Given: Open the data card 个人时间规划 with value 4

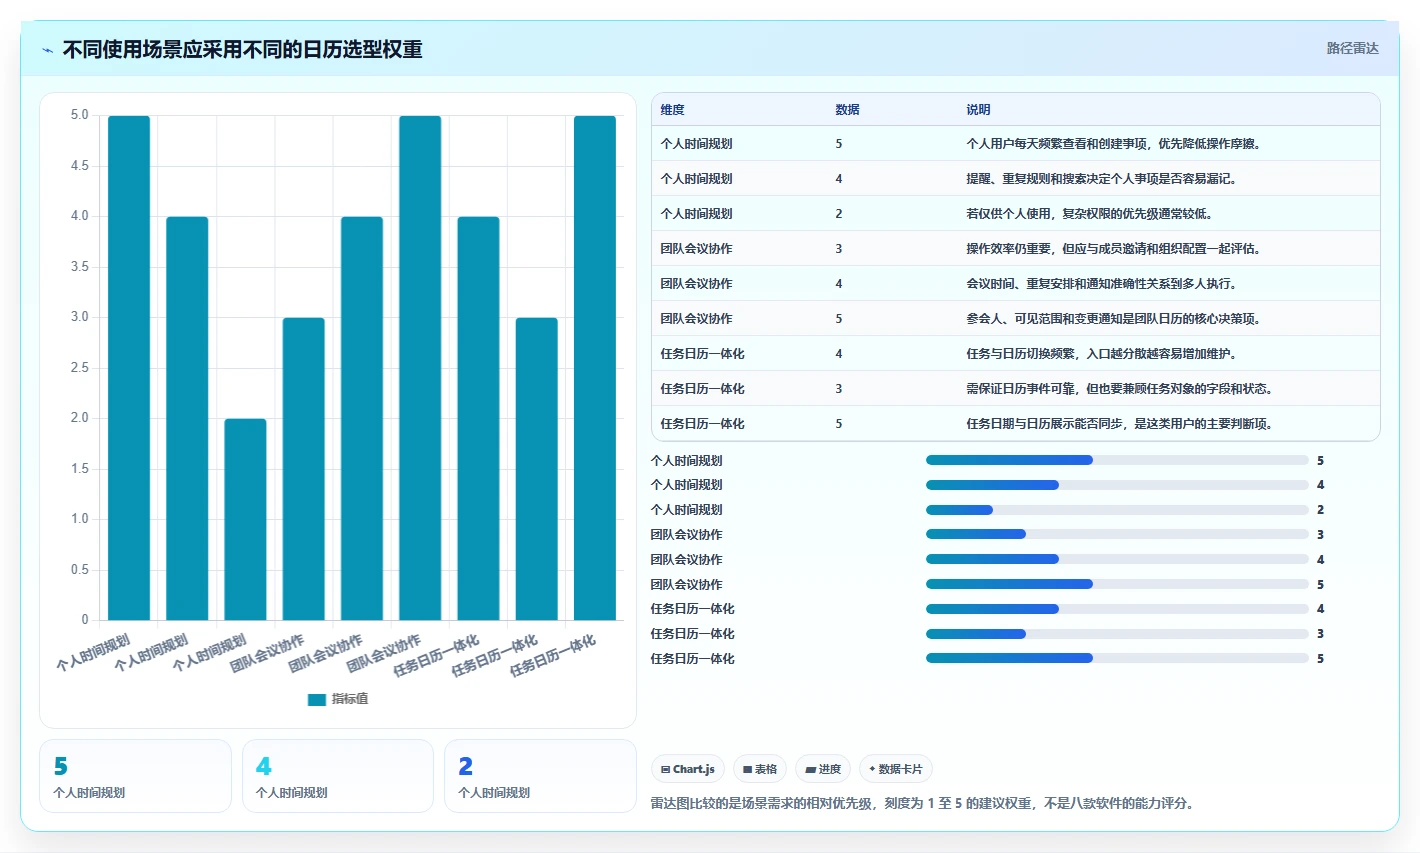Looking at the screenshot, I should click(x=338, y=776).
